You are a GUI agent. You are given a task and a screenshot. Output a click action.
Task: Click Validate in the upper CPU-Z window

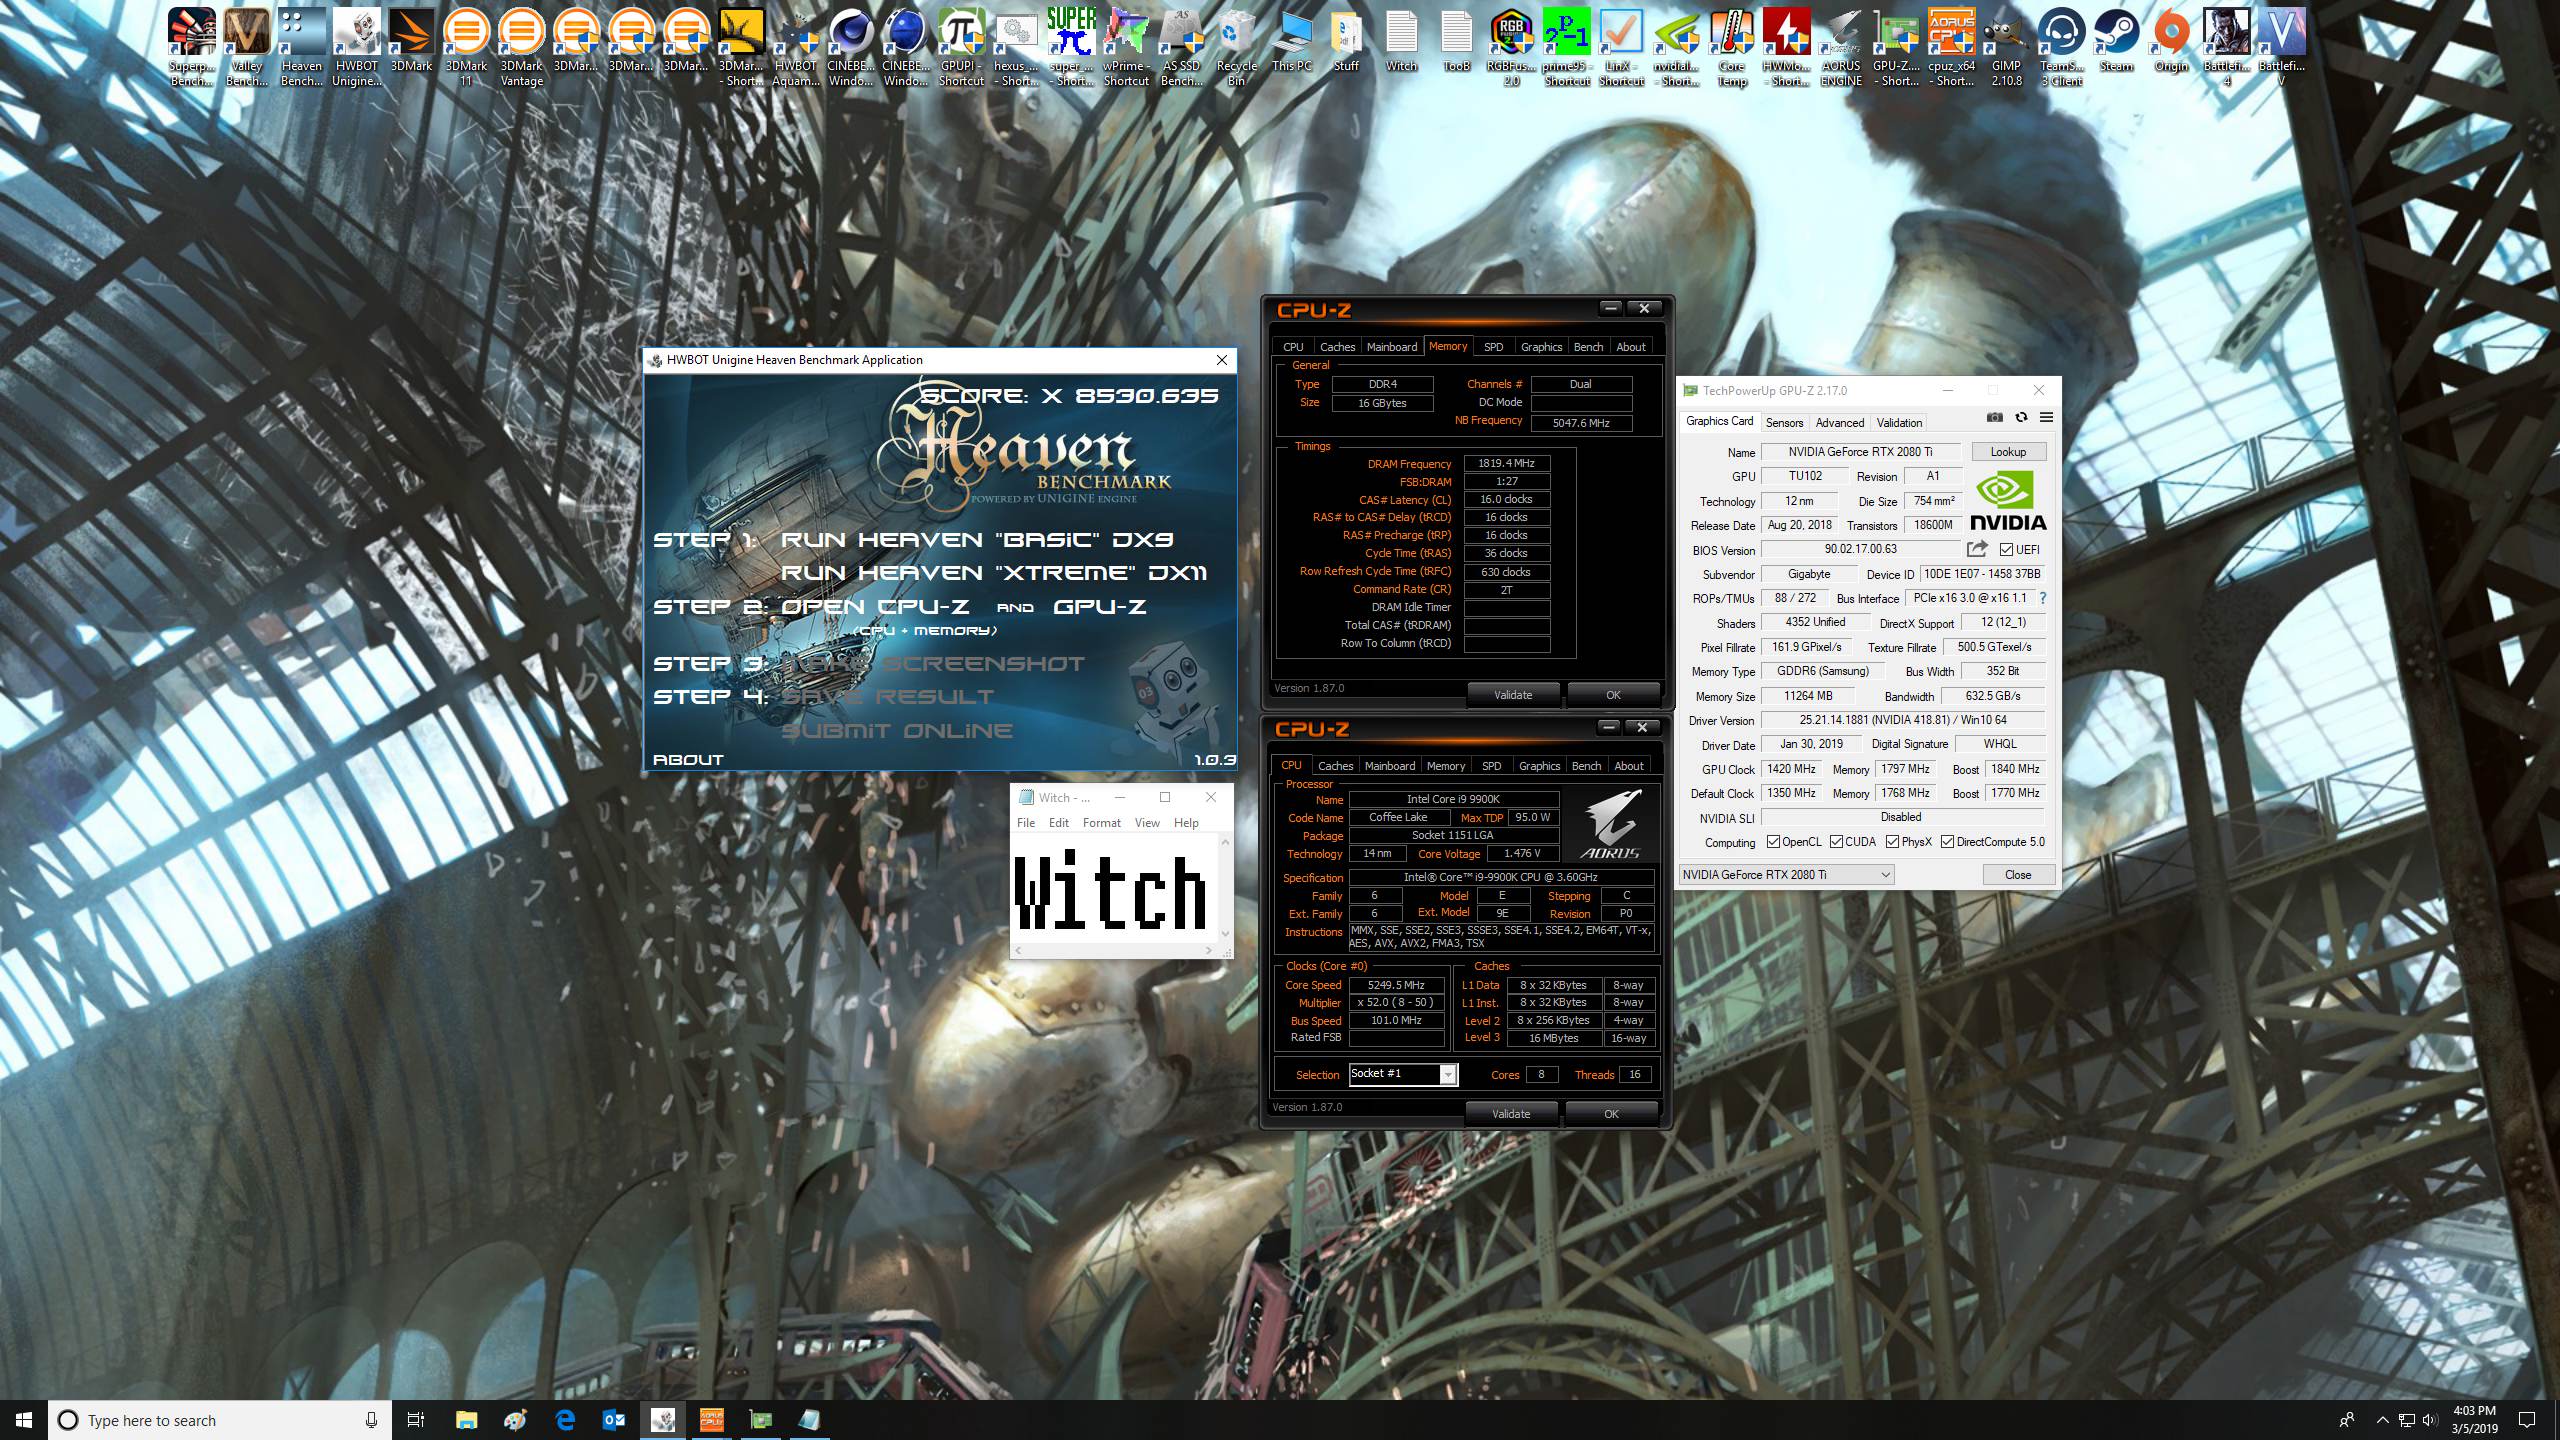click(x=1513, y=695)
